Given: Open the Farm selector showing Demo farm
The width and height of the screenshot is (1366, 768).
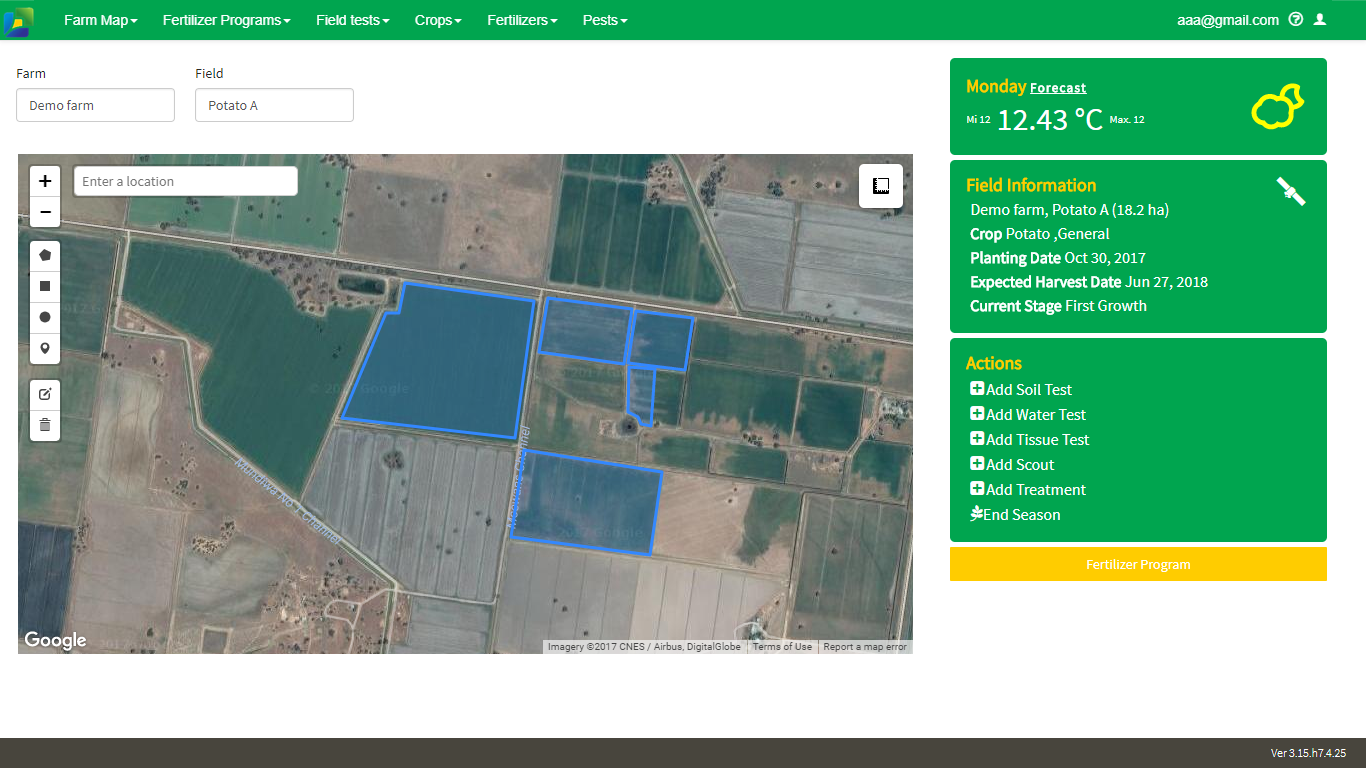Looking at the screenshot, I should point(95,105).
